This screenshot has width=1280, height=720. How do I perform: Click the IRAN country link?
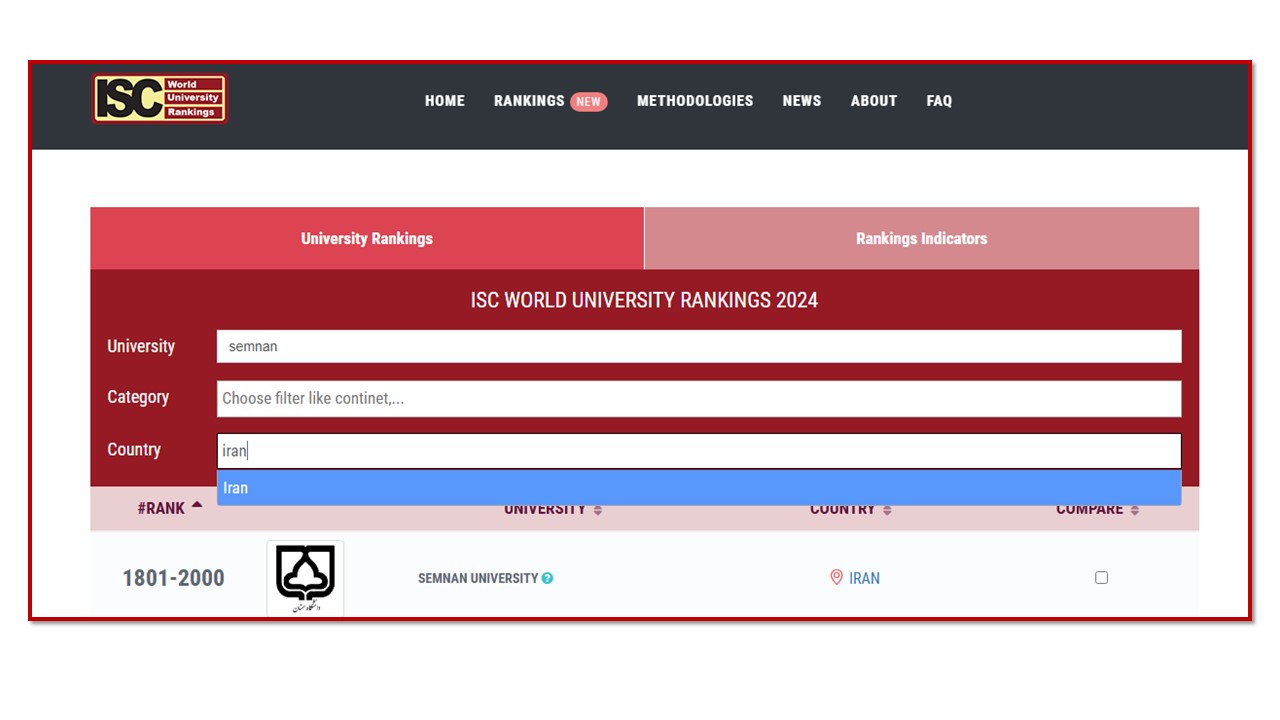point(864,578)
